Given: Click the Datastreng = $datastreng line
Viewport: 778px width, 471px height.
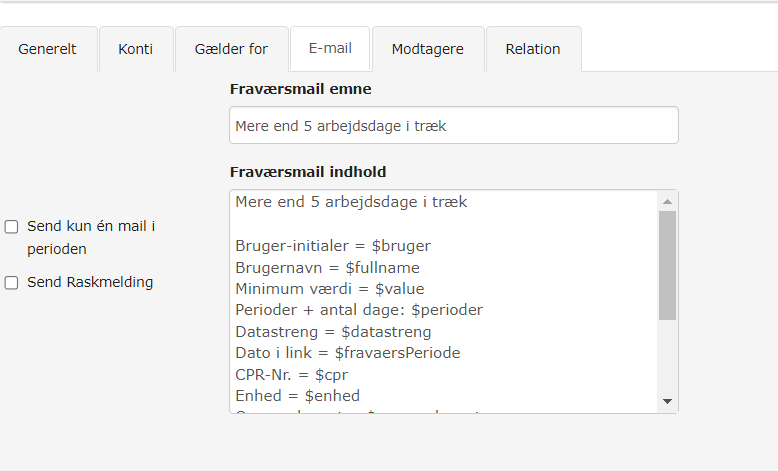Looking at the screenshot, I should [x=333, y=331].
